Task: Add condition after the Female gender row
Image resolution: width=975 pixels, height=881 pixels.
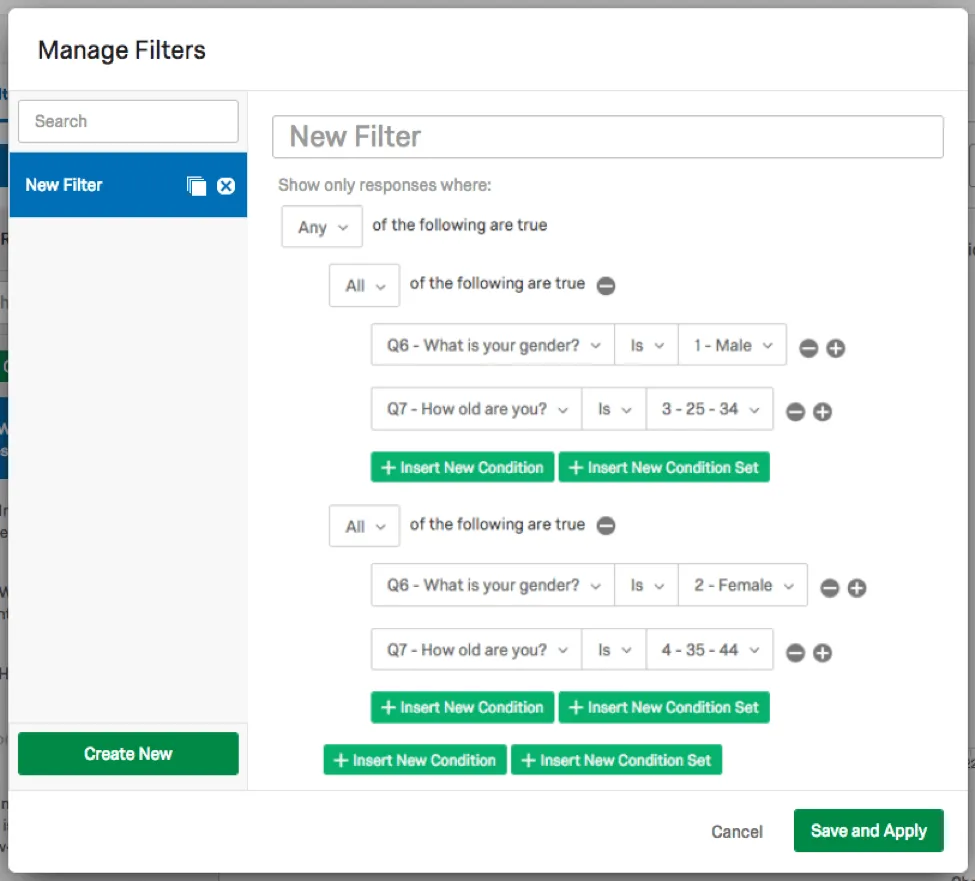Action: [x=857, y=588]
